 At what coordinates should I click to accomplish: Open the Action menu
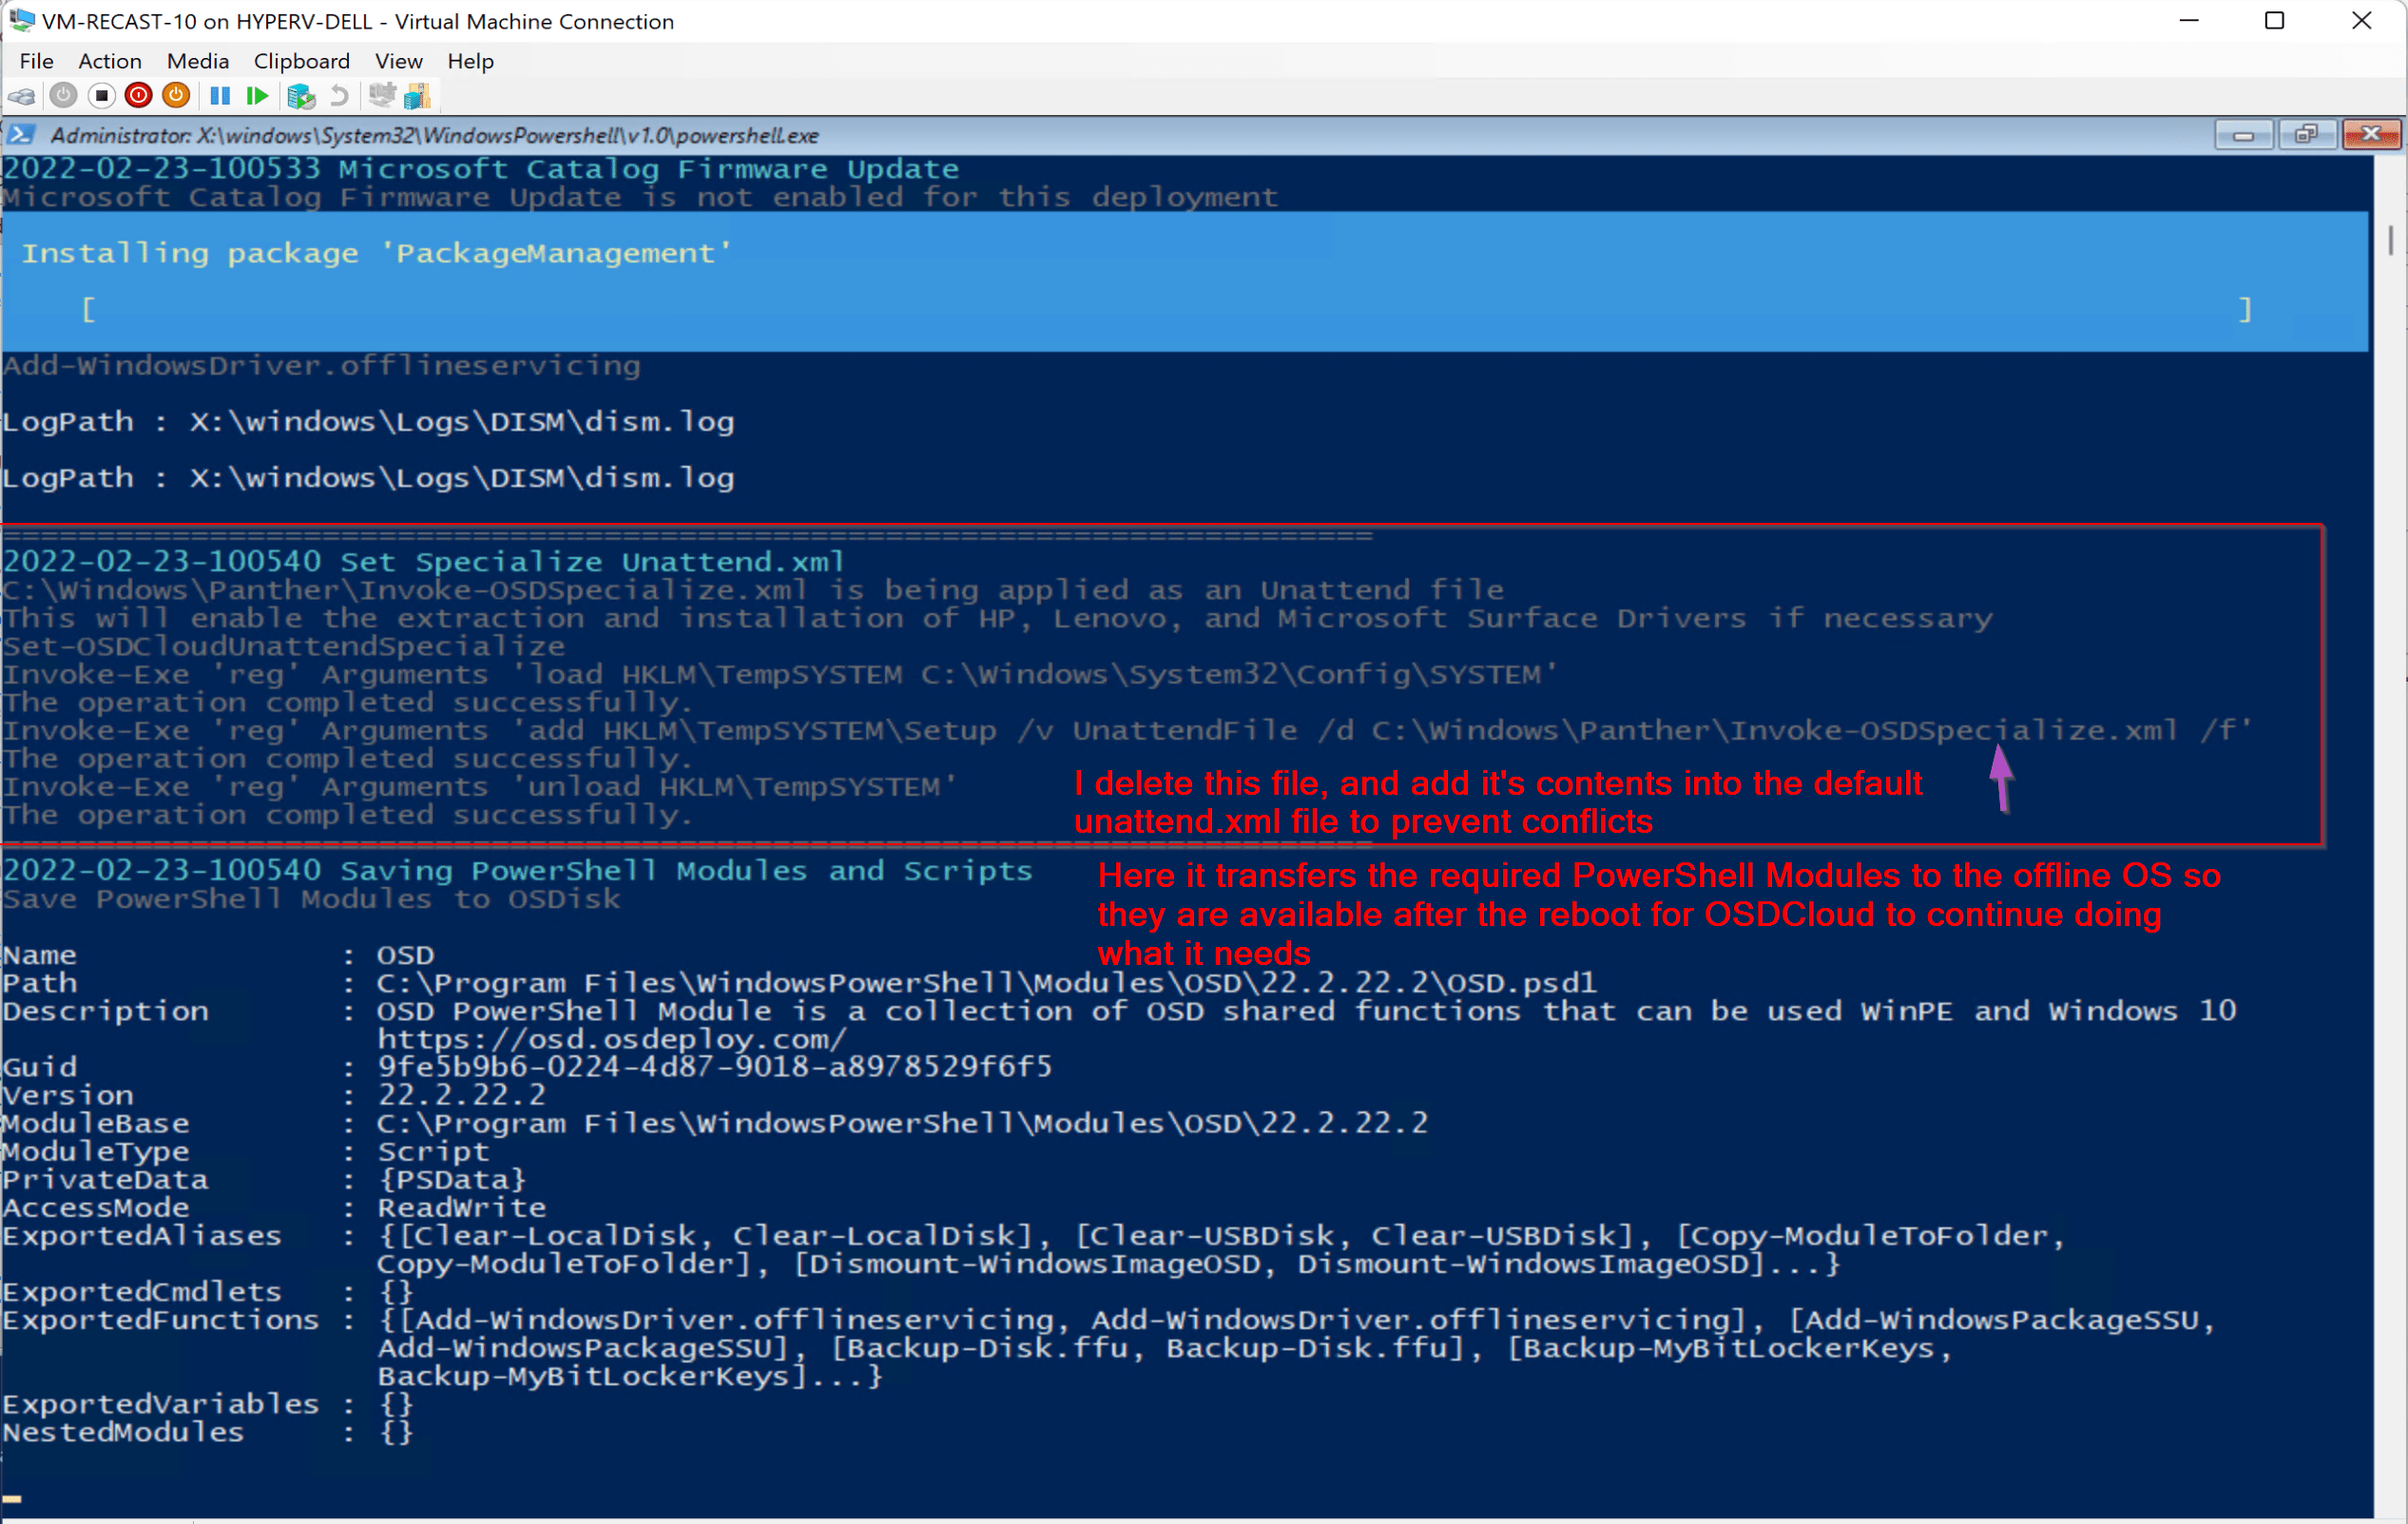click(x=110, y=61)
